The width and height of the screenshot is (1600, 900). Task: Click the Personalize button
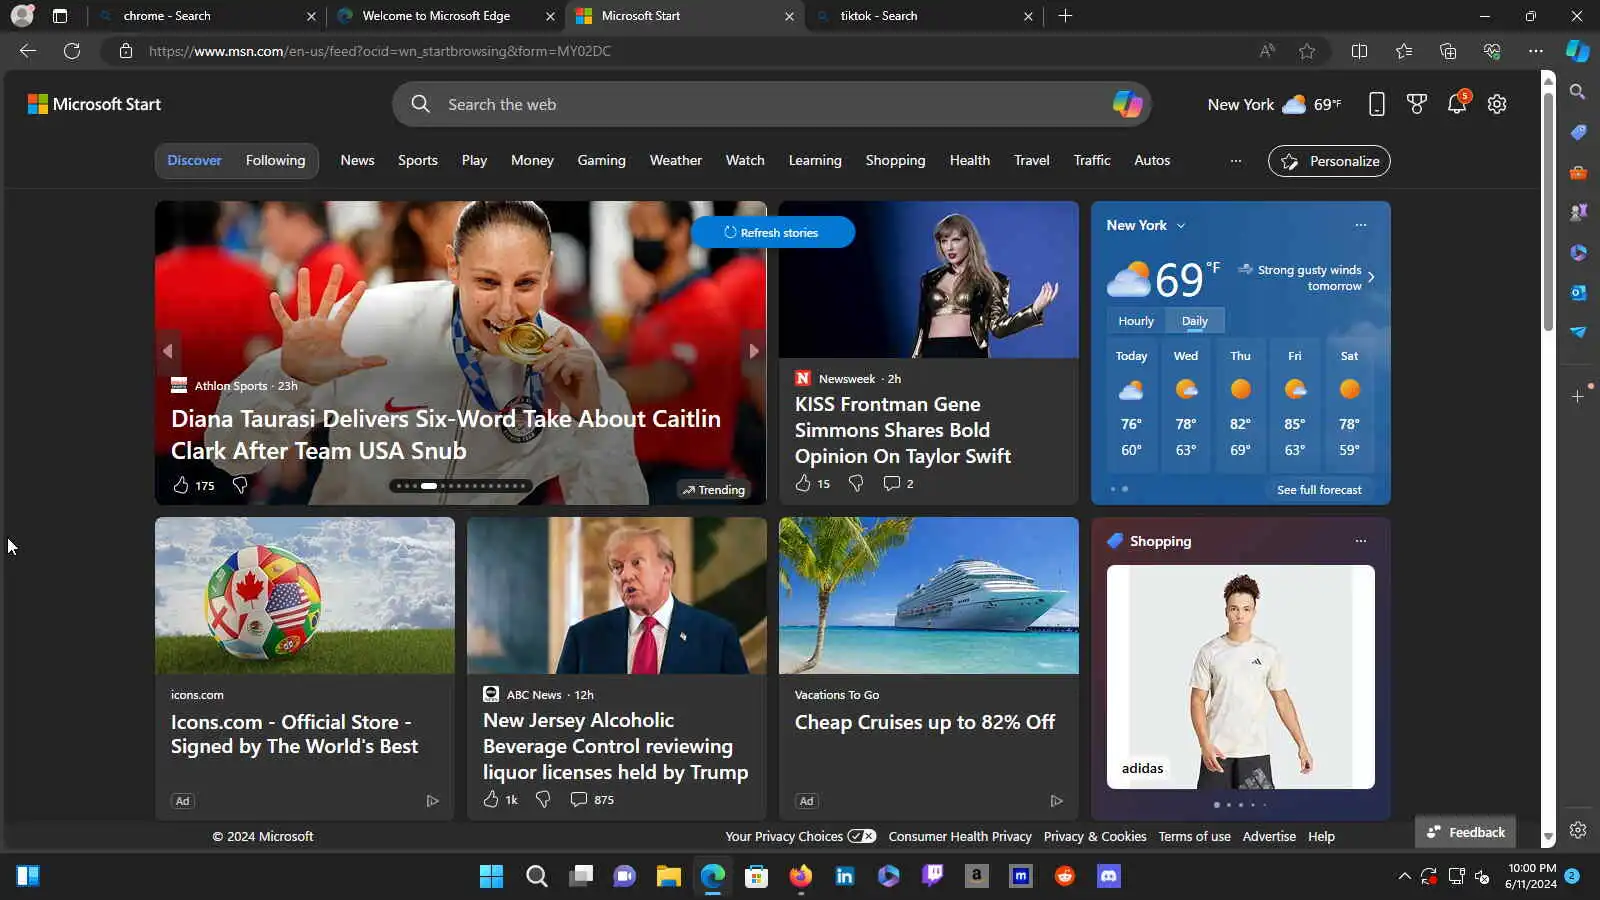pyautogui.click(x=1329, y=161)
